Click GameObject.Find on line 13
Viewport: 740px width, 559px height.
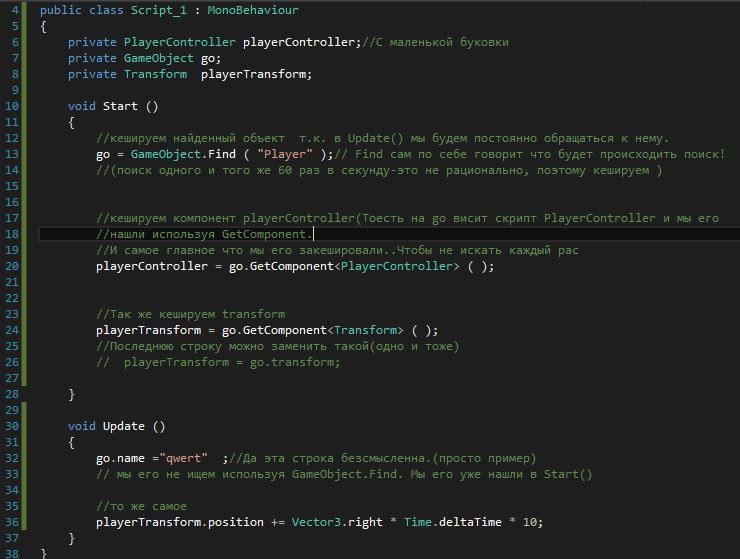[x=183, y=154]
